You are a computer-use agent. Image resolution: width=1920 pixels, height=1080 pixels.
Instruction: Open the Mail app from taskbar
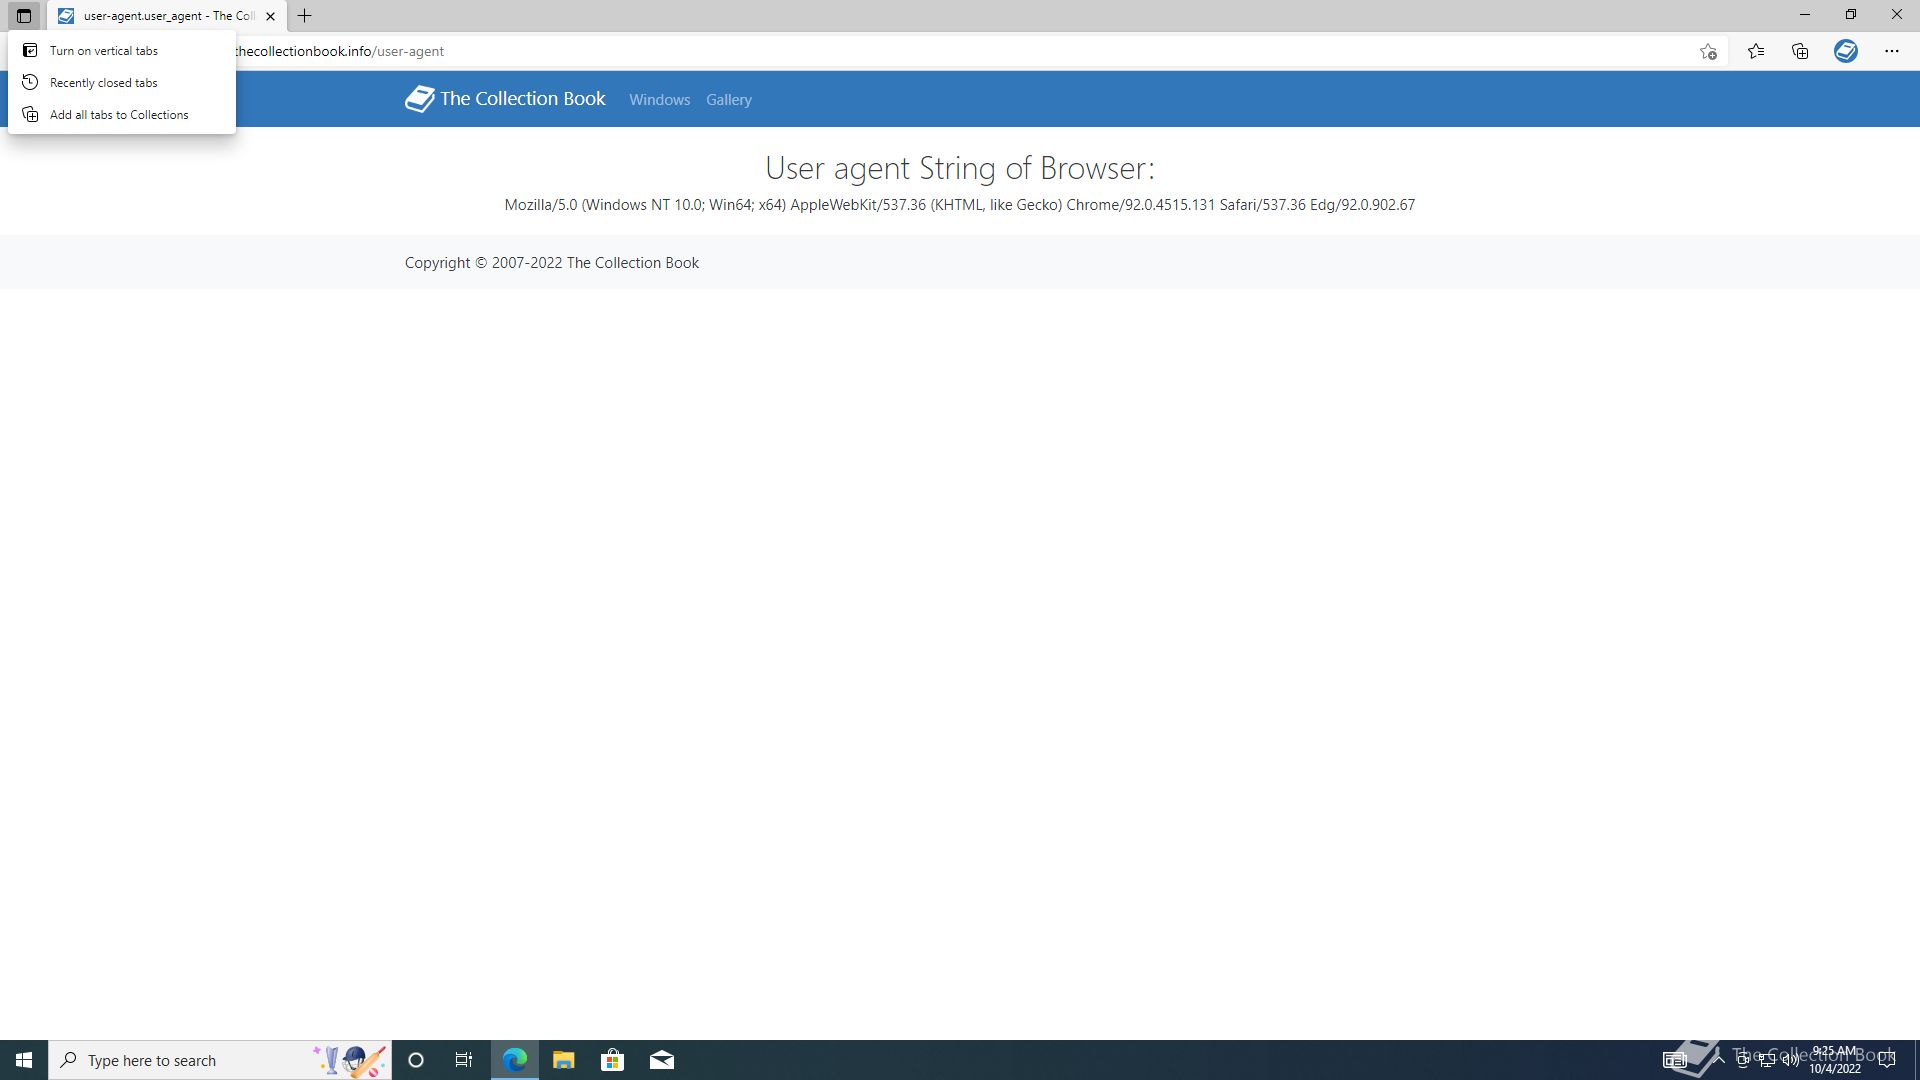coord(662,1060)
